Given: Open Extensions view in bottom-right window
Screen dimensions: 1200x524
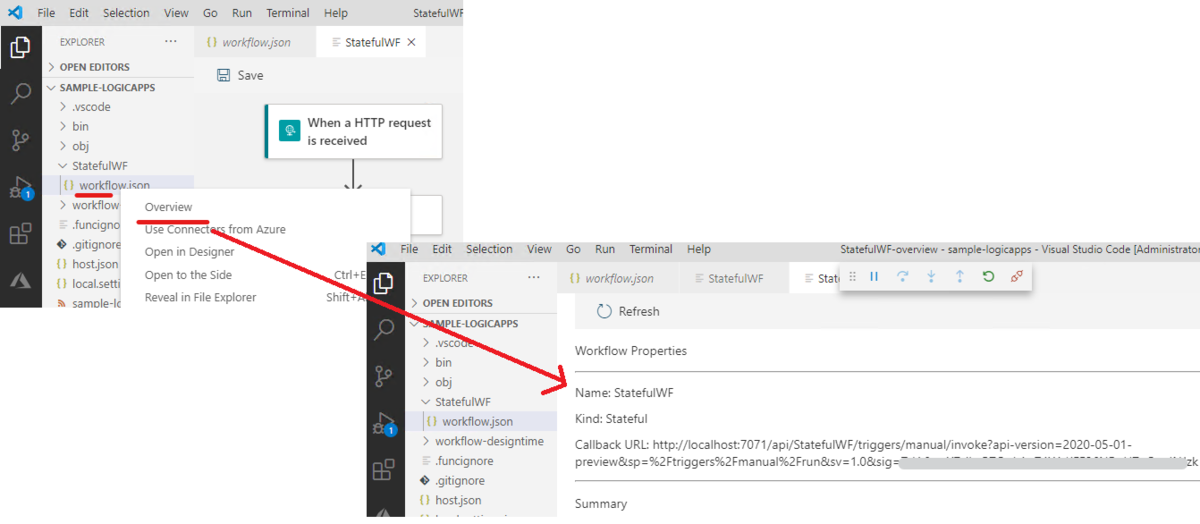Looking at the screenshot, I should [383, 470].
